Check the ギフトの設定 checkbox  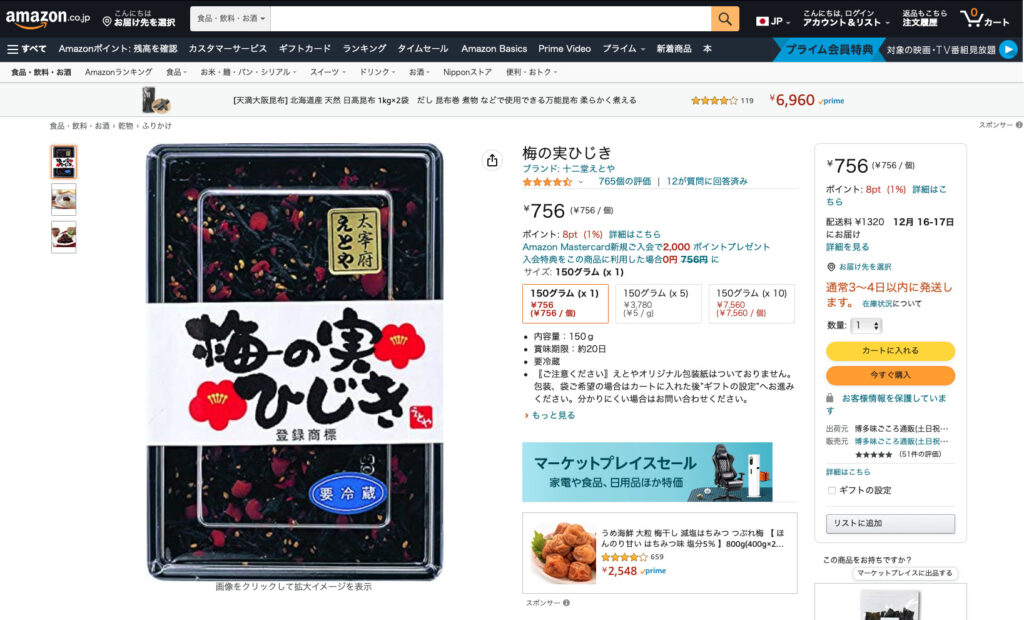(831, 491)
